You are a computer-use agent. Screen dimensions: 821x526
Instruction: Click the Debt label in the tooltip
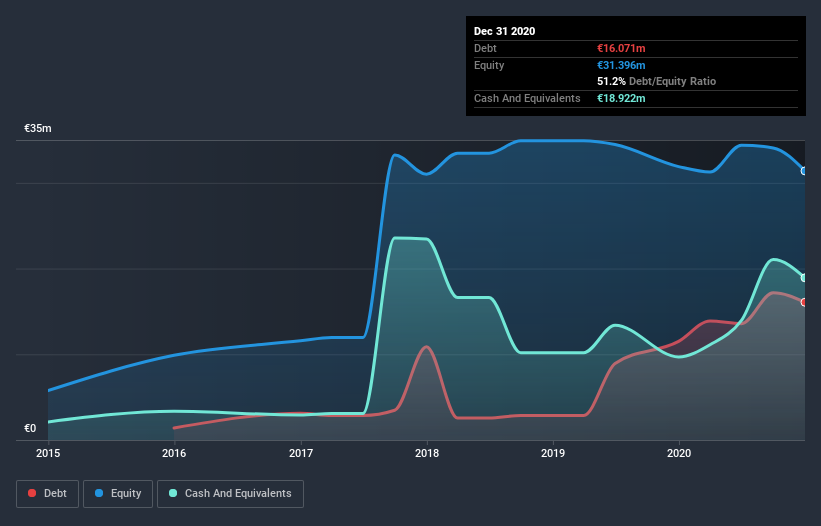click(x=485, y=48)
